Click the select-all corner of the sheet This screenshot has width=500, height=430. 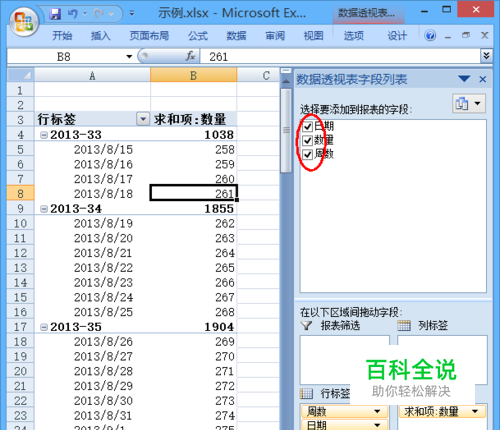20,75
